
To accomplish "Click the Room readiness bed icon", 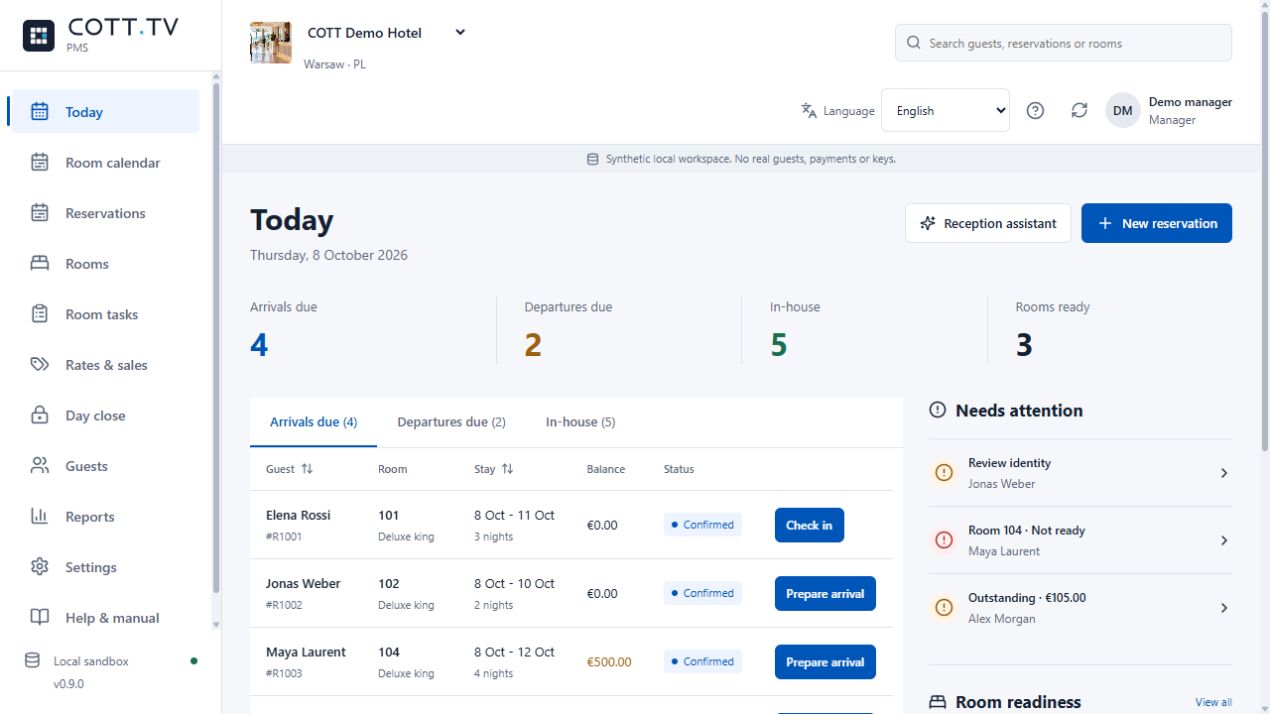I will pyautogui.click(x=937, y=702).
